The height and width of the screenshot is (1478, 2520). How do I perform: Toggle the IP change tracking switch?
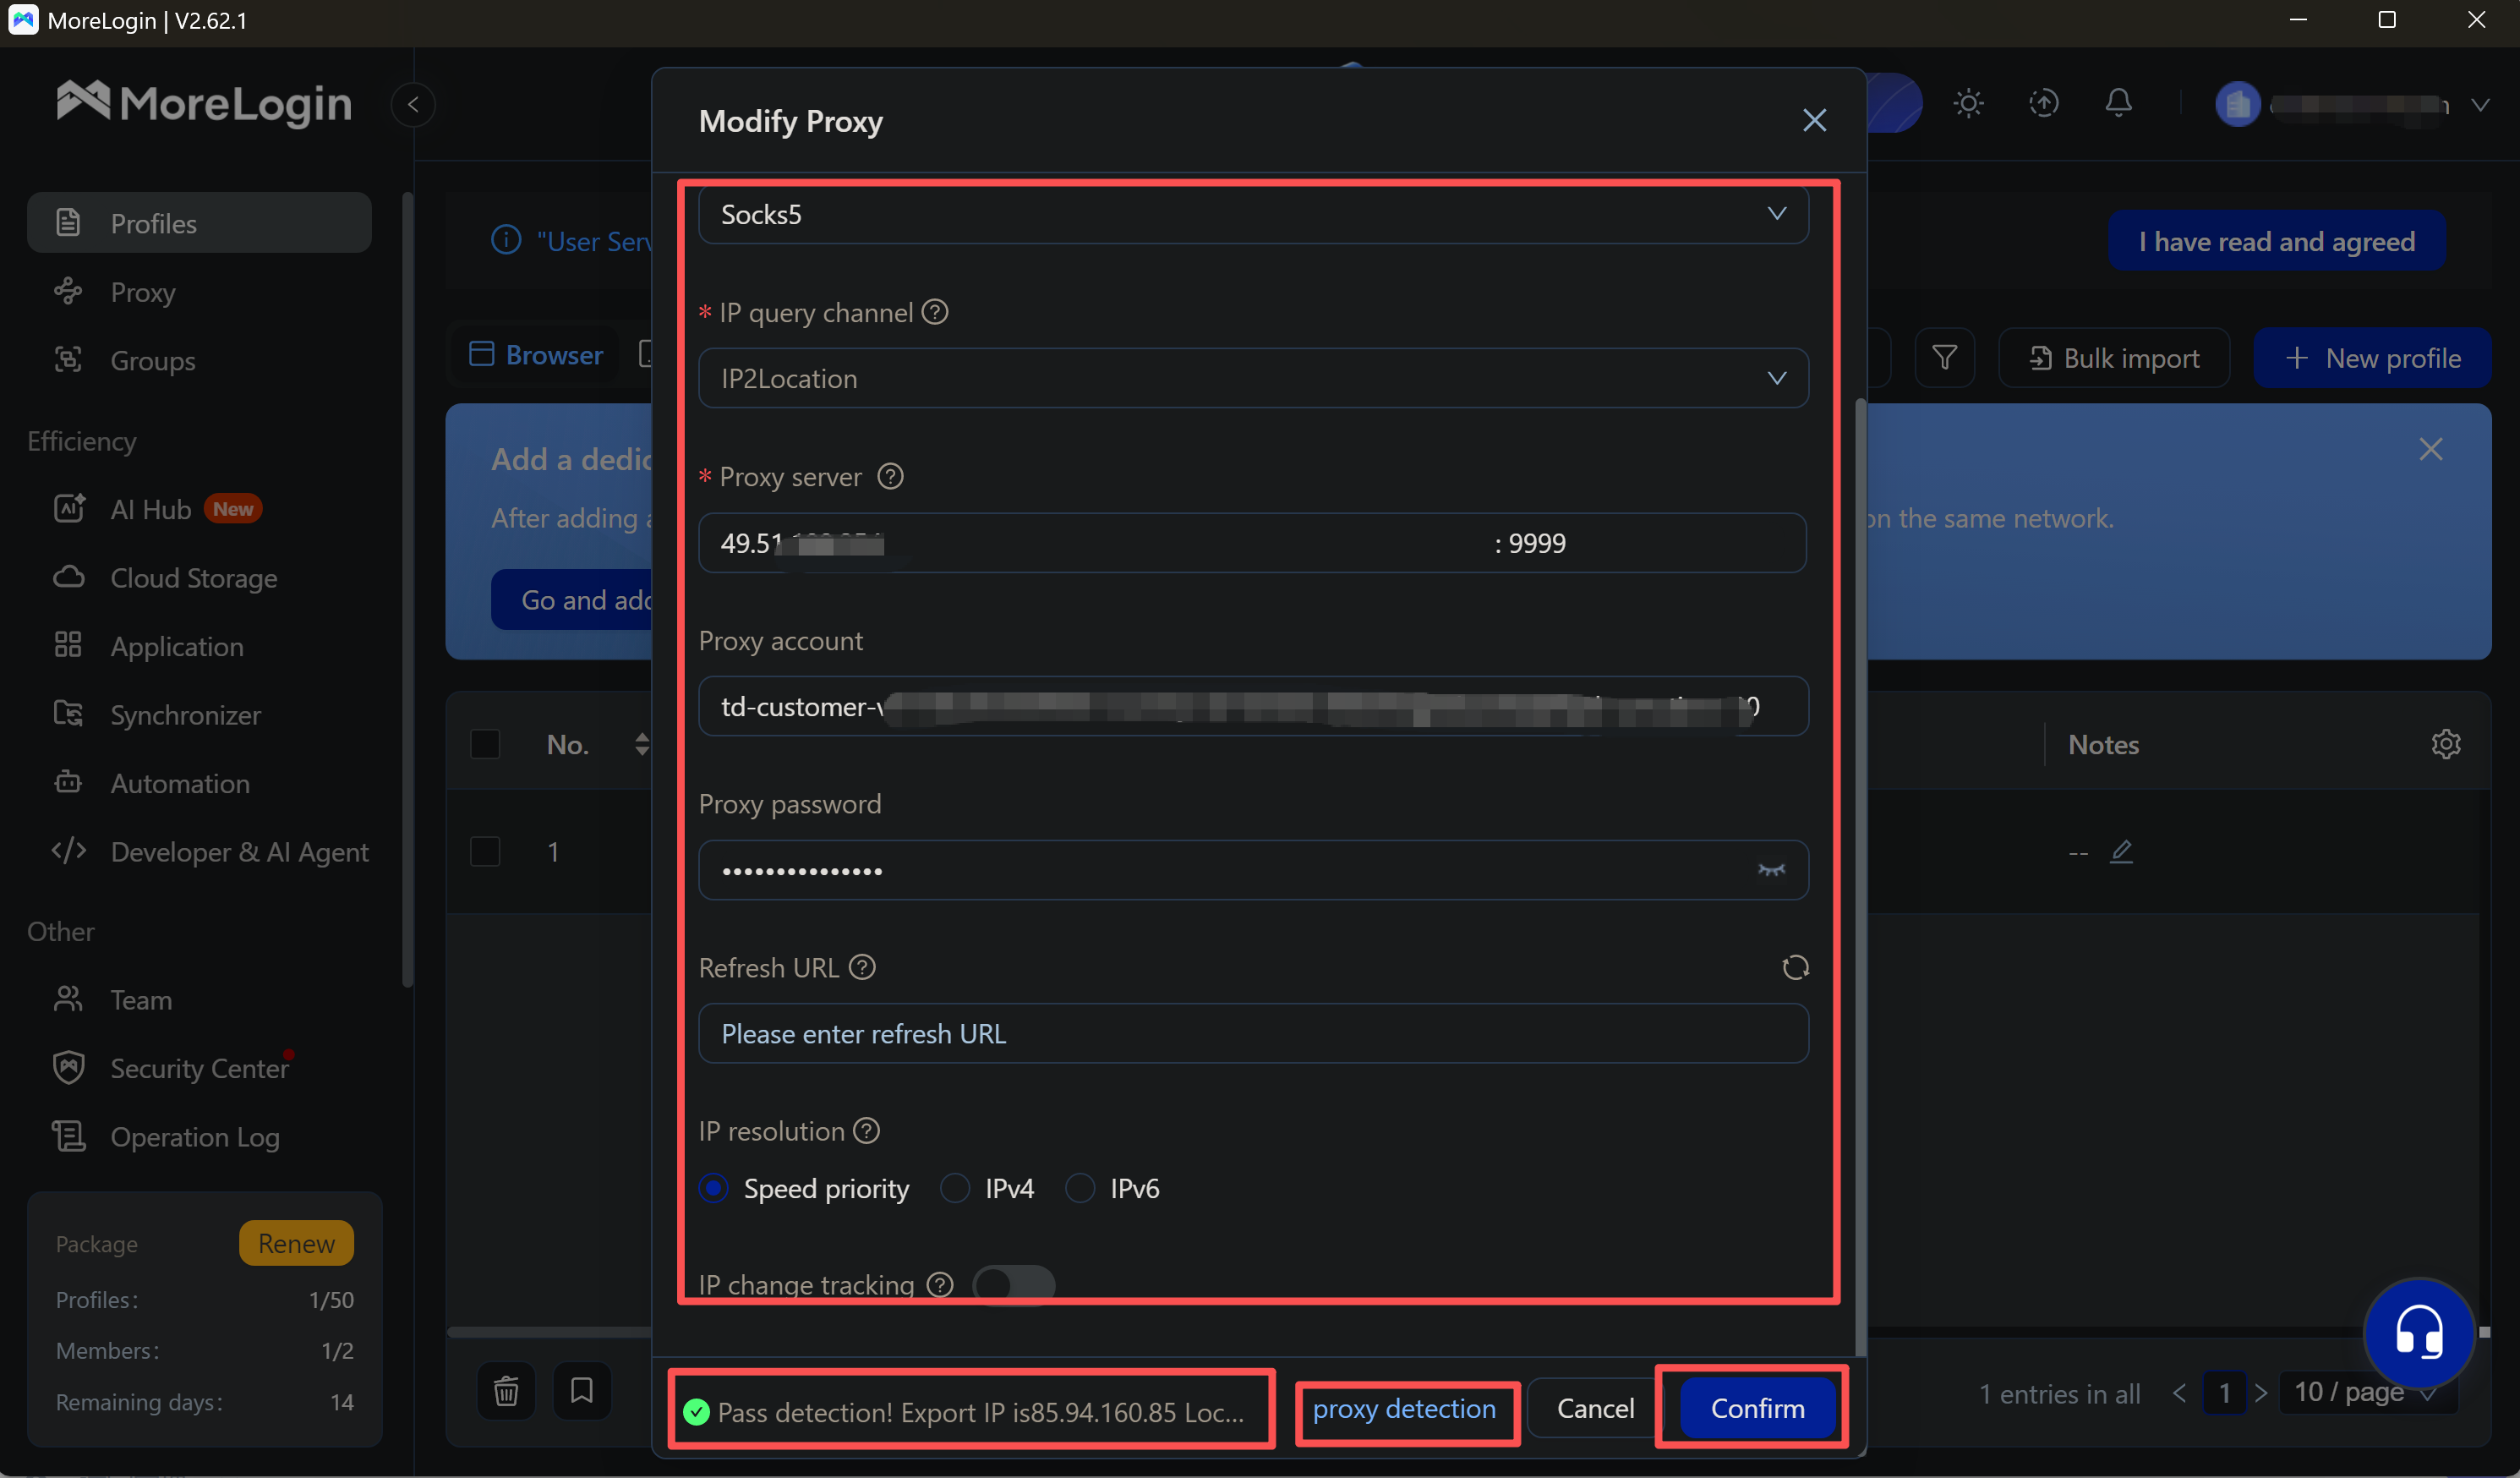click(x=1013, y=1284)
